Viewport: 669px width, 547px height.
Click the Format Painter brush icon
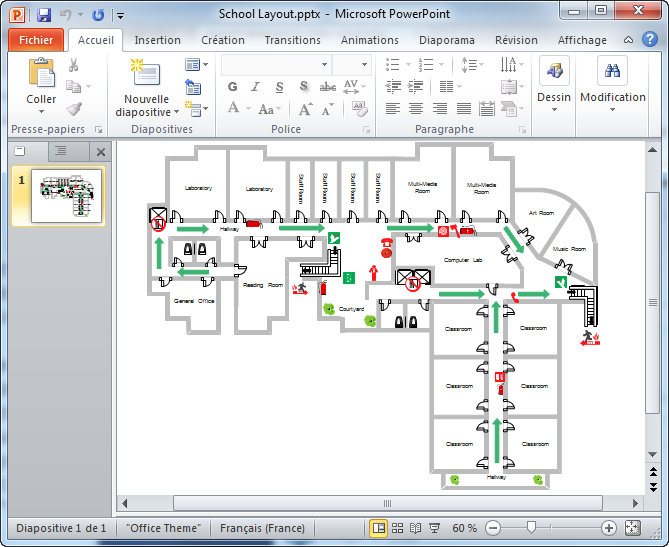pyautogui.click(x=74, y=109)
